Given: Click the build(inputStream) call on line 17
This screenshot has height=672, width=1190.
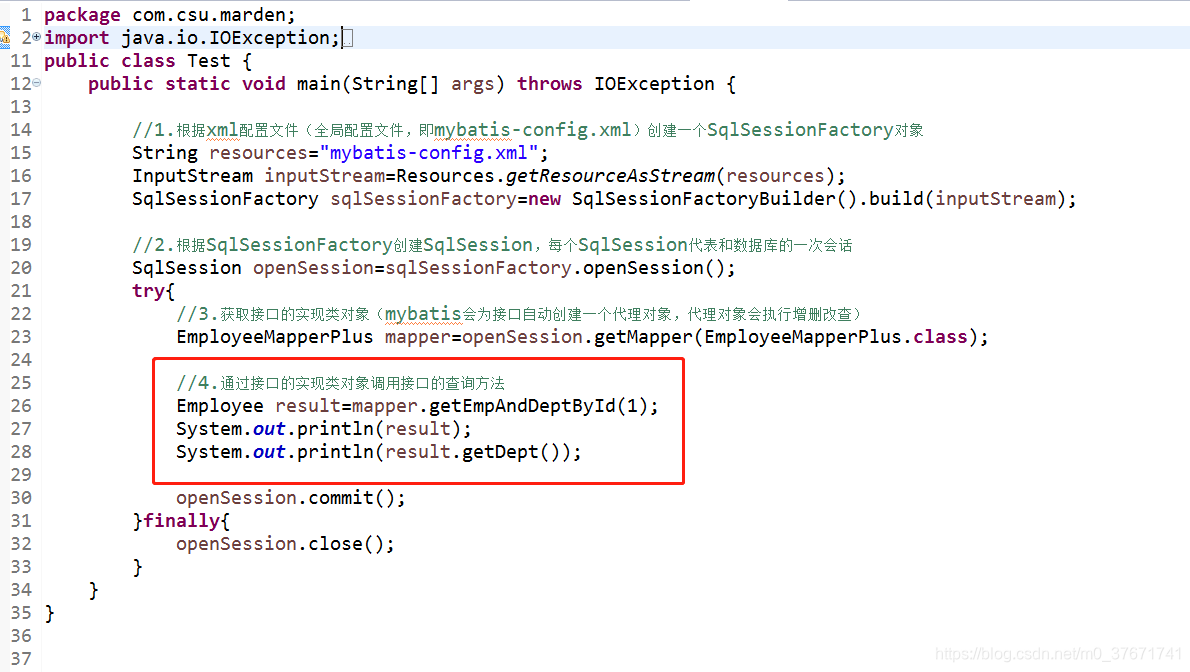Looking at the screenshot, I should click(967, 199).
